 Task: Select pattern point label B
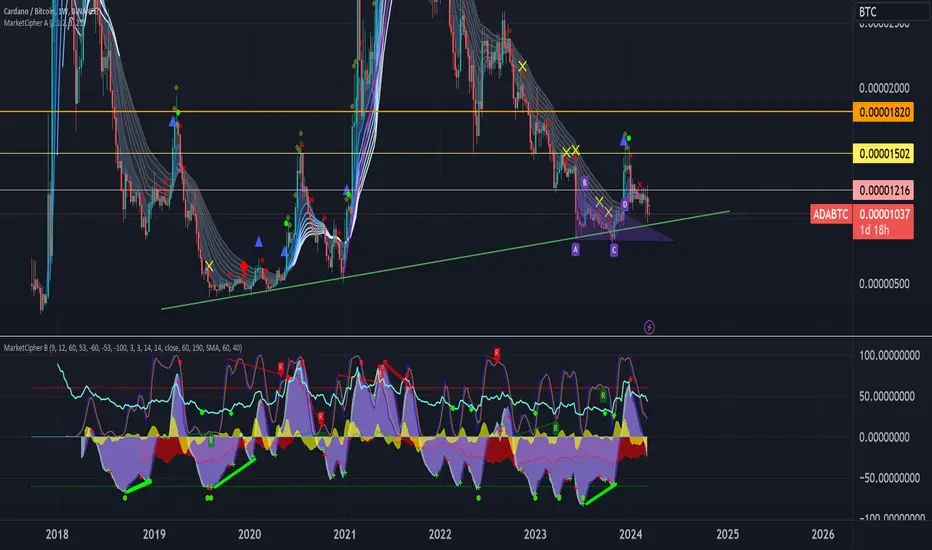tap(584, 183)
